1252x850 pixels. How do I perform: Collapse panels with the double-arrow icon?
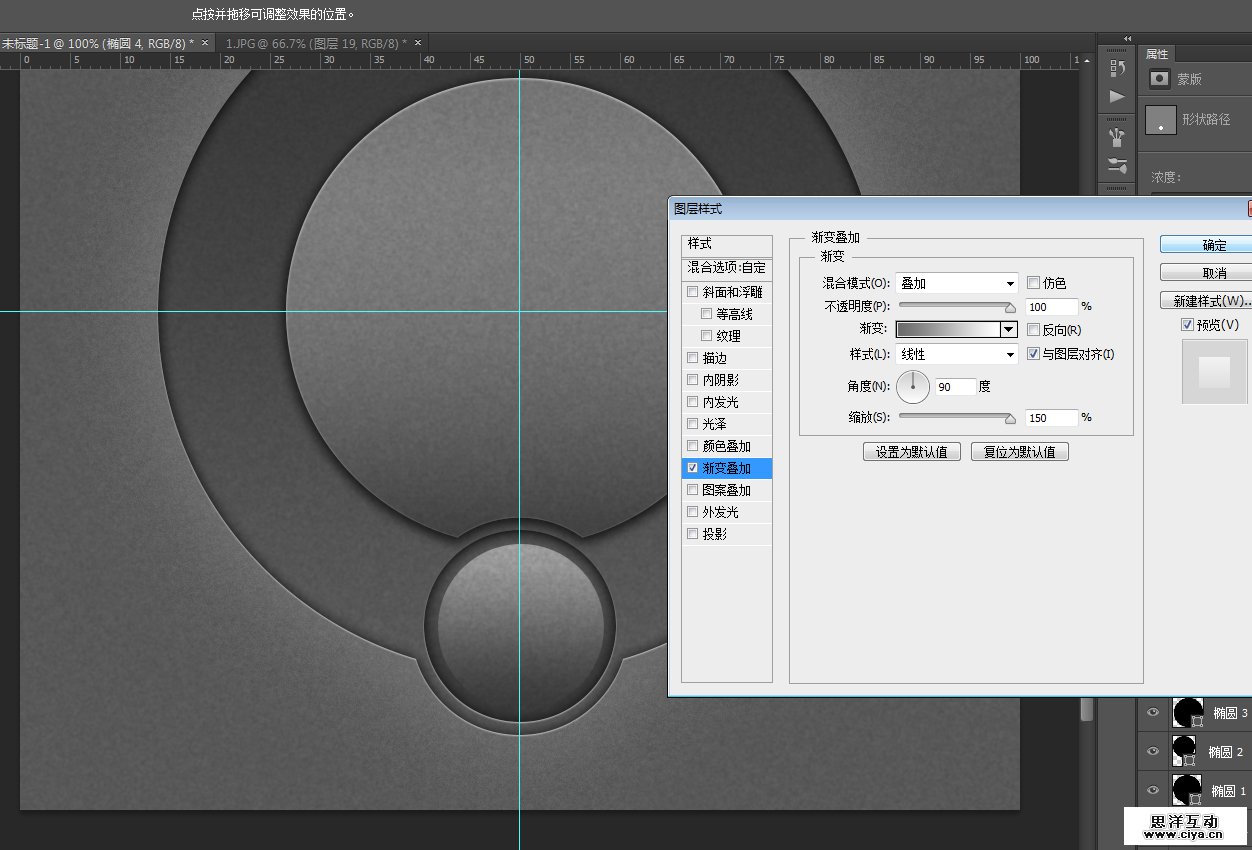tap(1128, 39)
